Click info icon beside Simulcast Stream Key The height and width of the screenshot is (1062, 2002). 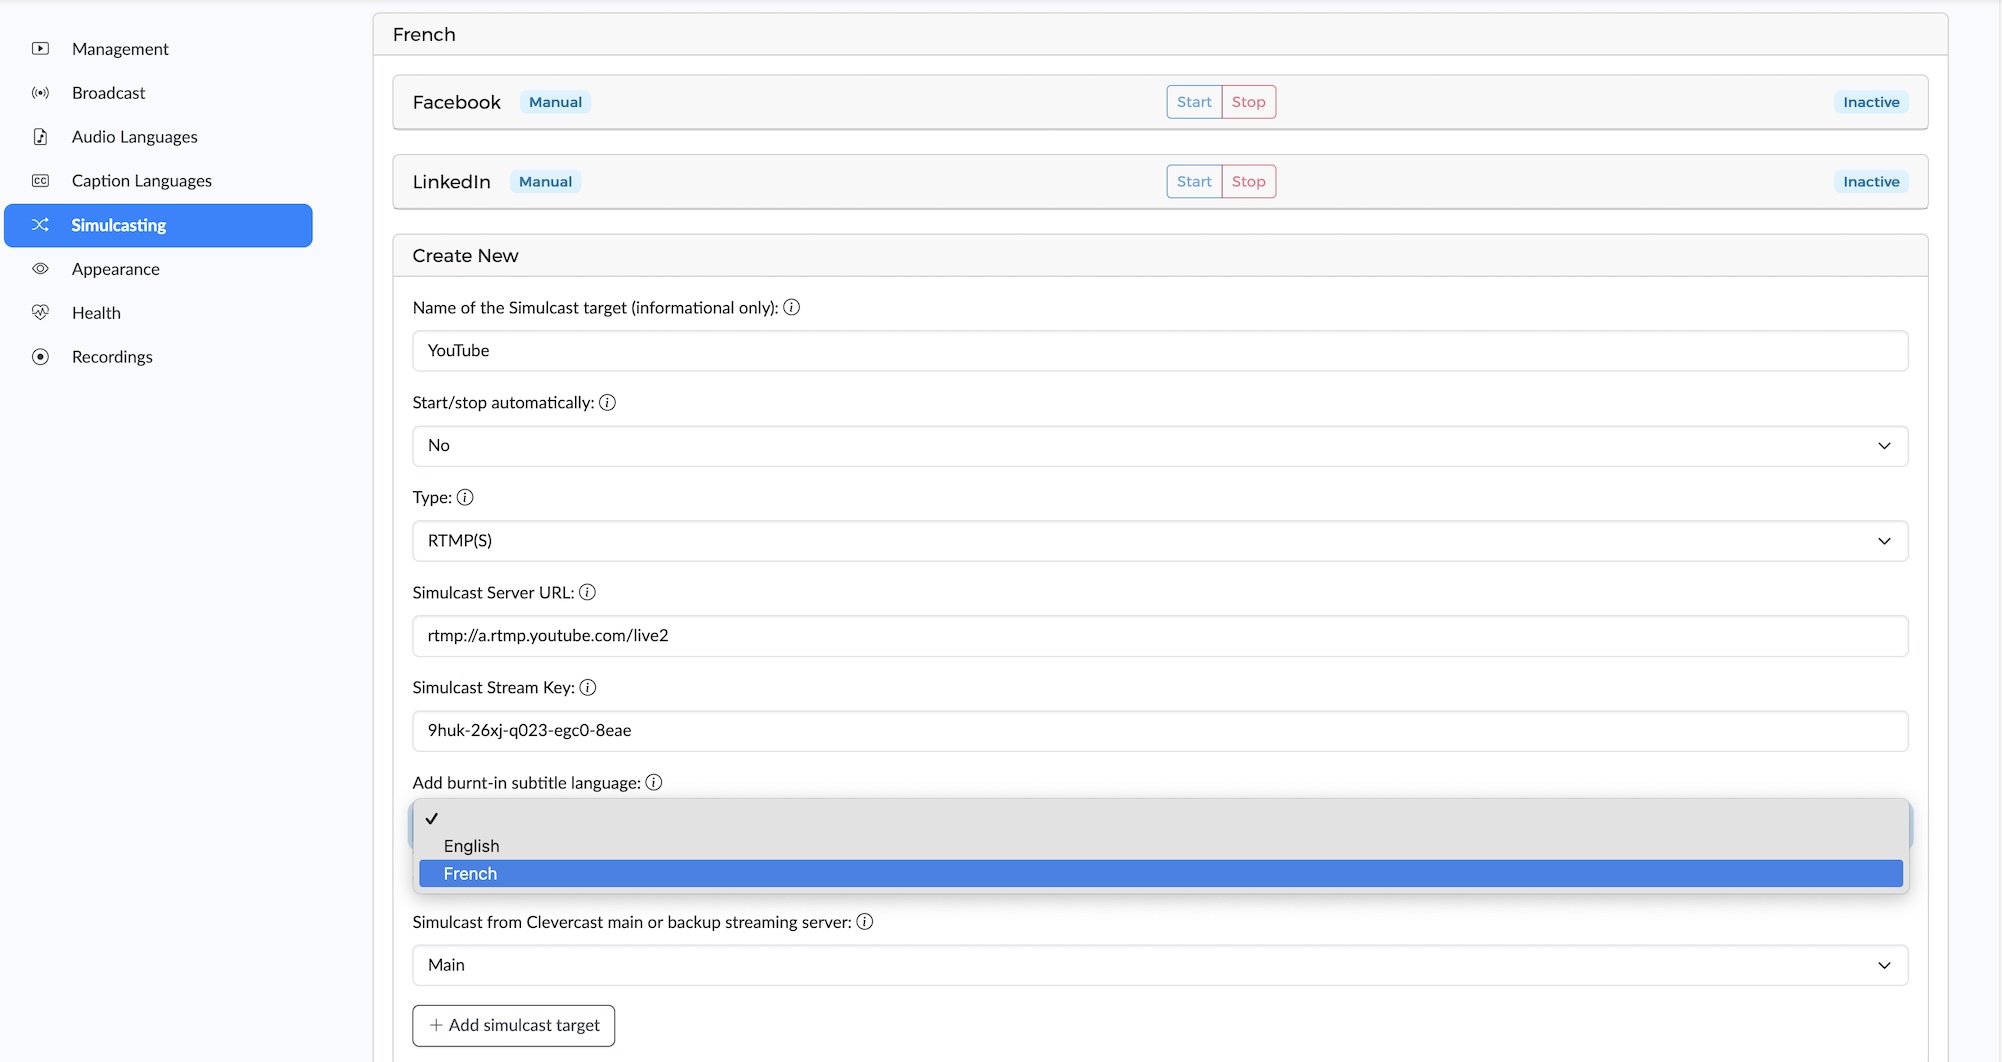pos(588,688)
